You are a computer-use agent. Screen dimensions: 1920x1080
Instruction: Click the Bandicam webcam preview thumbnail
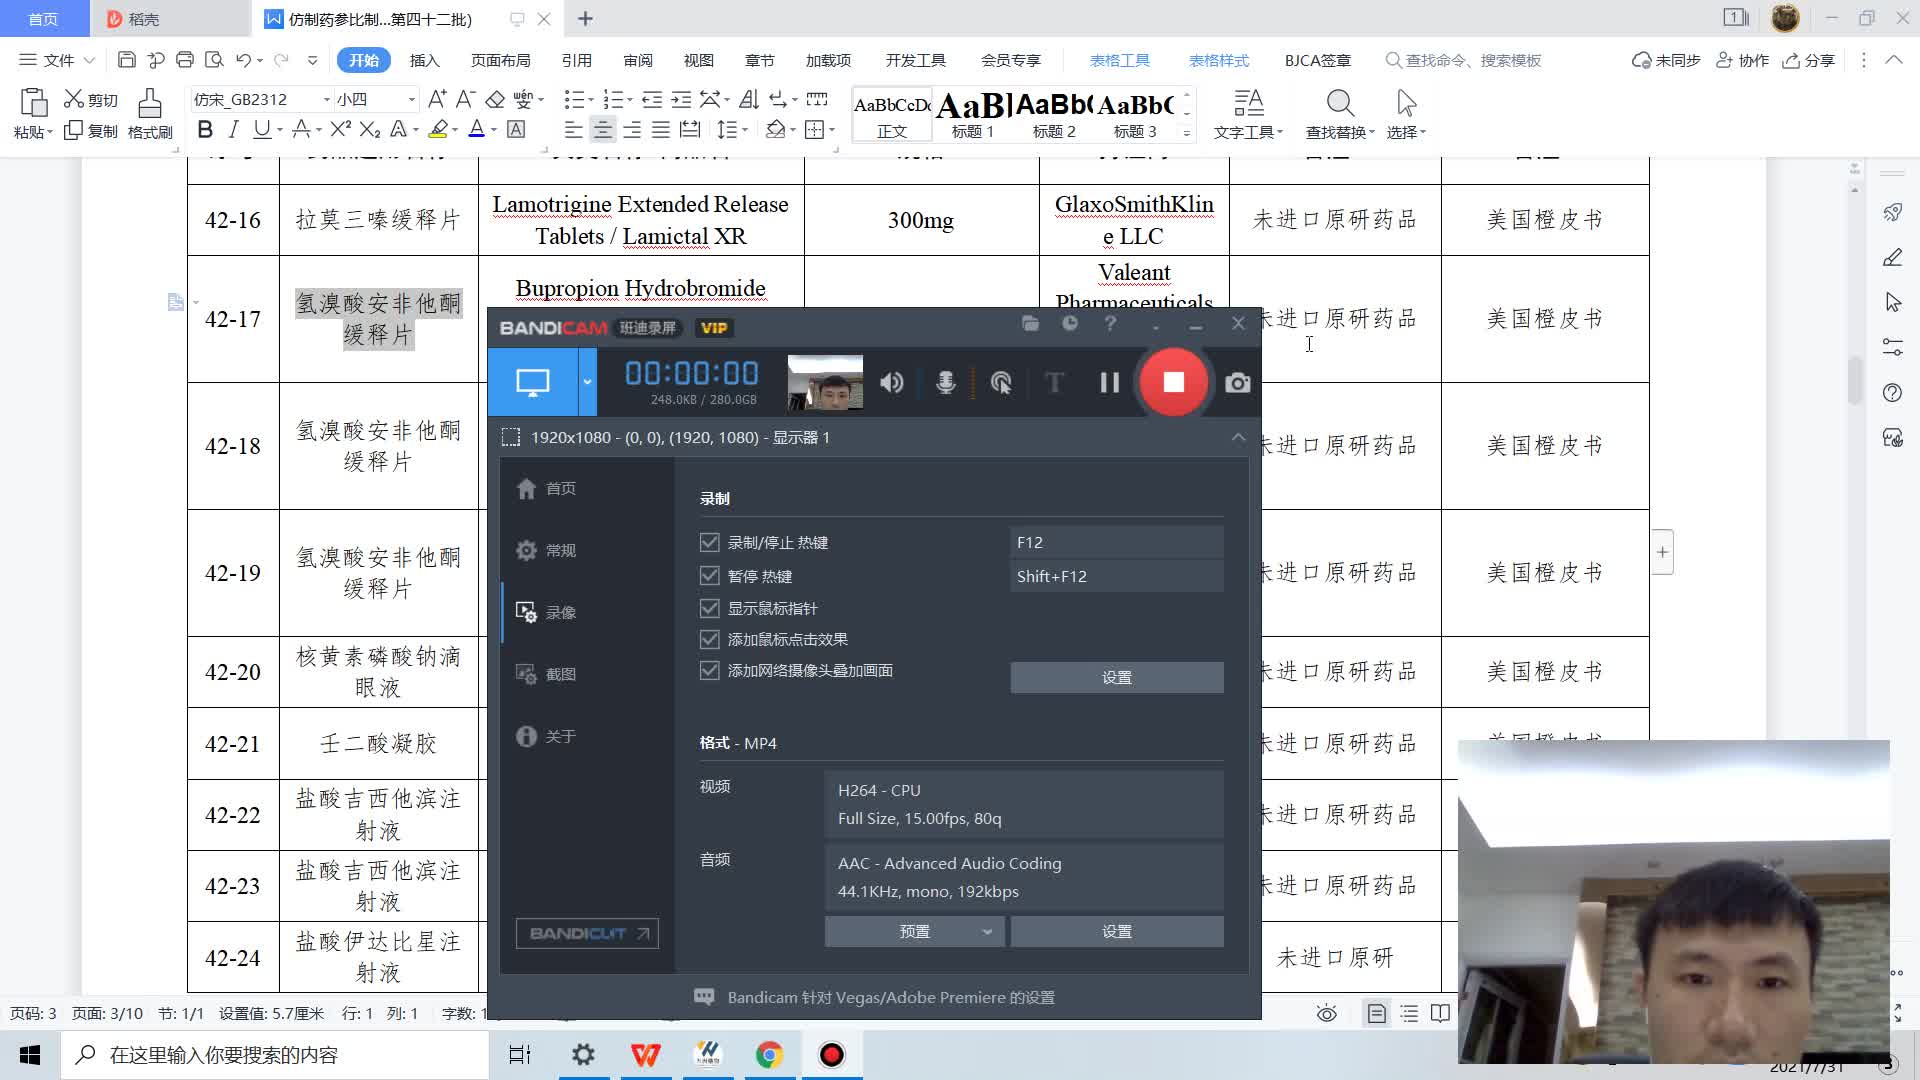tap(825, 383)
